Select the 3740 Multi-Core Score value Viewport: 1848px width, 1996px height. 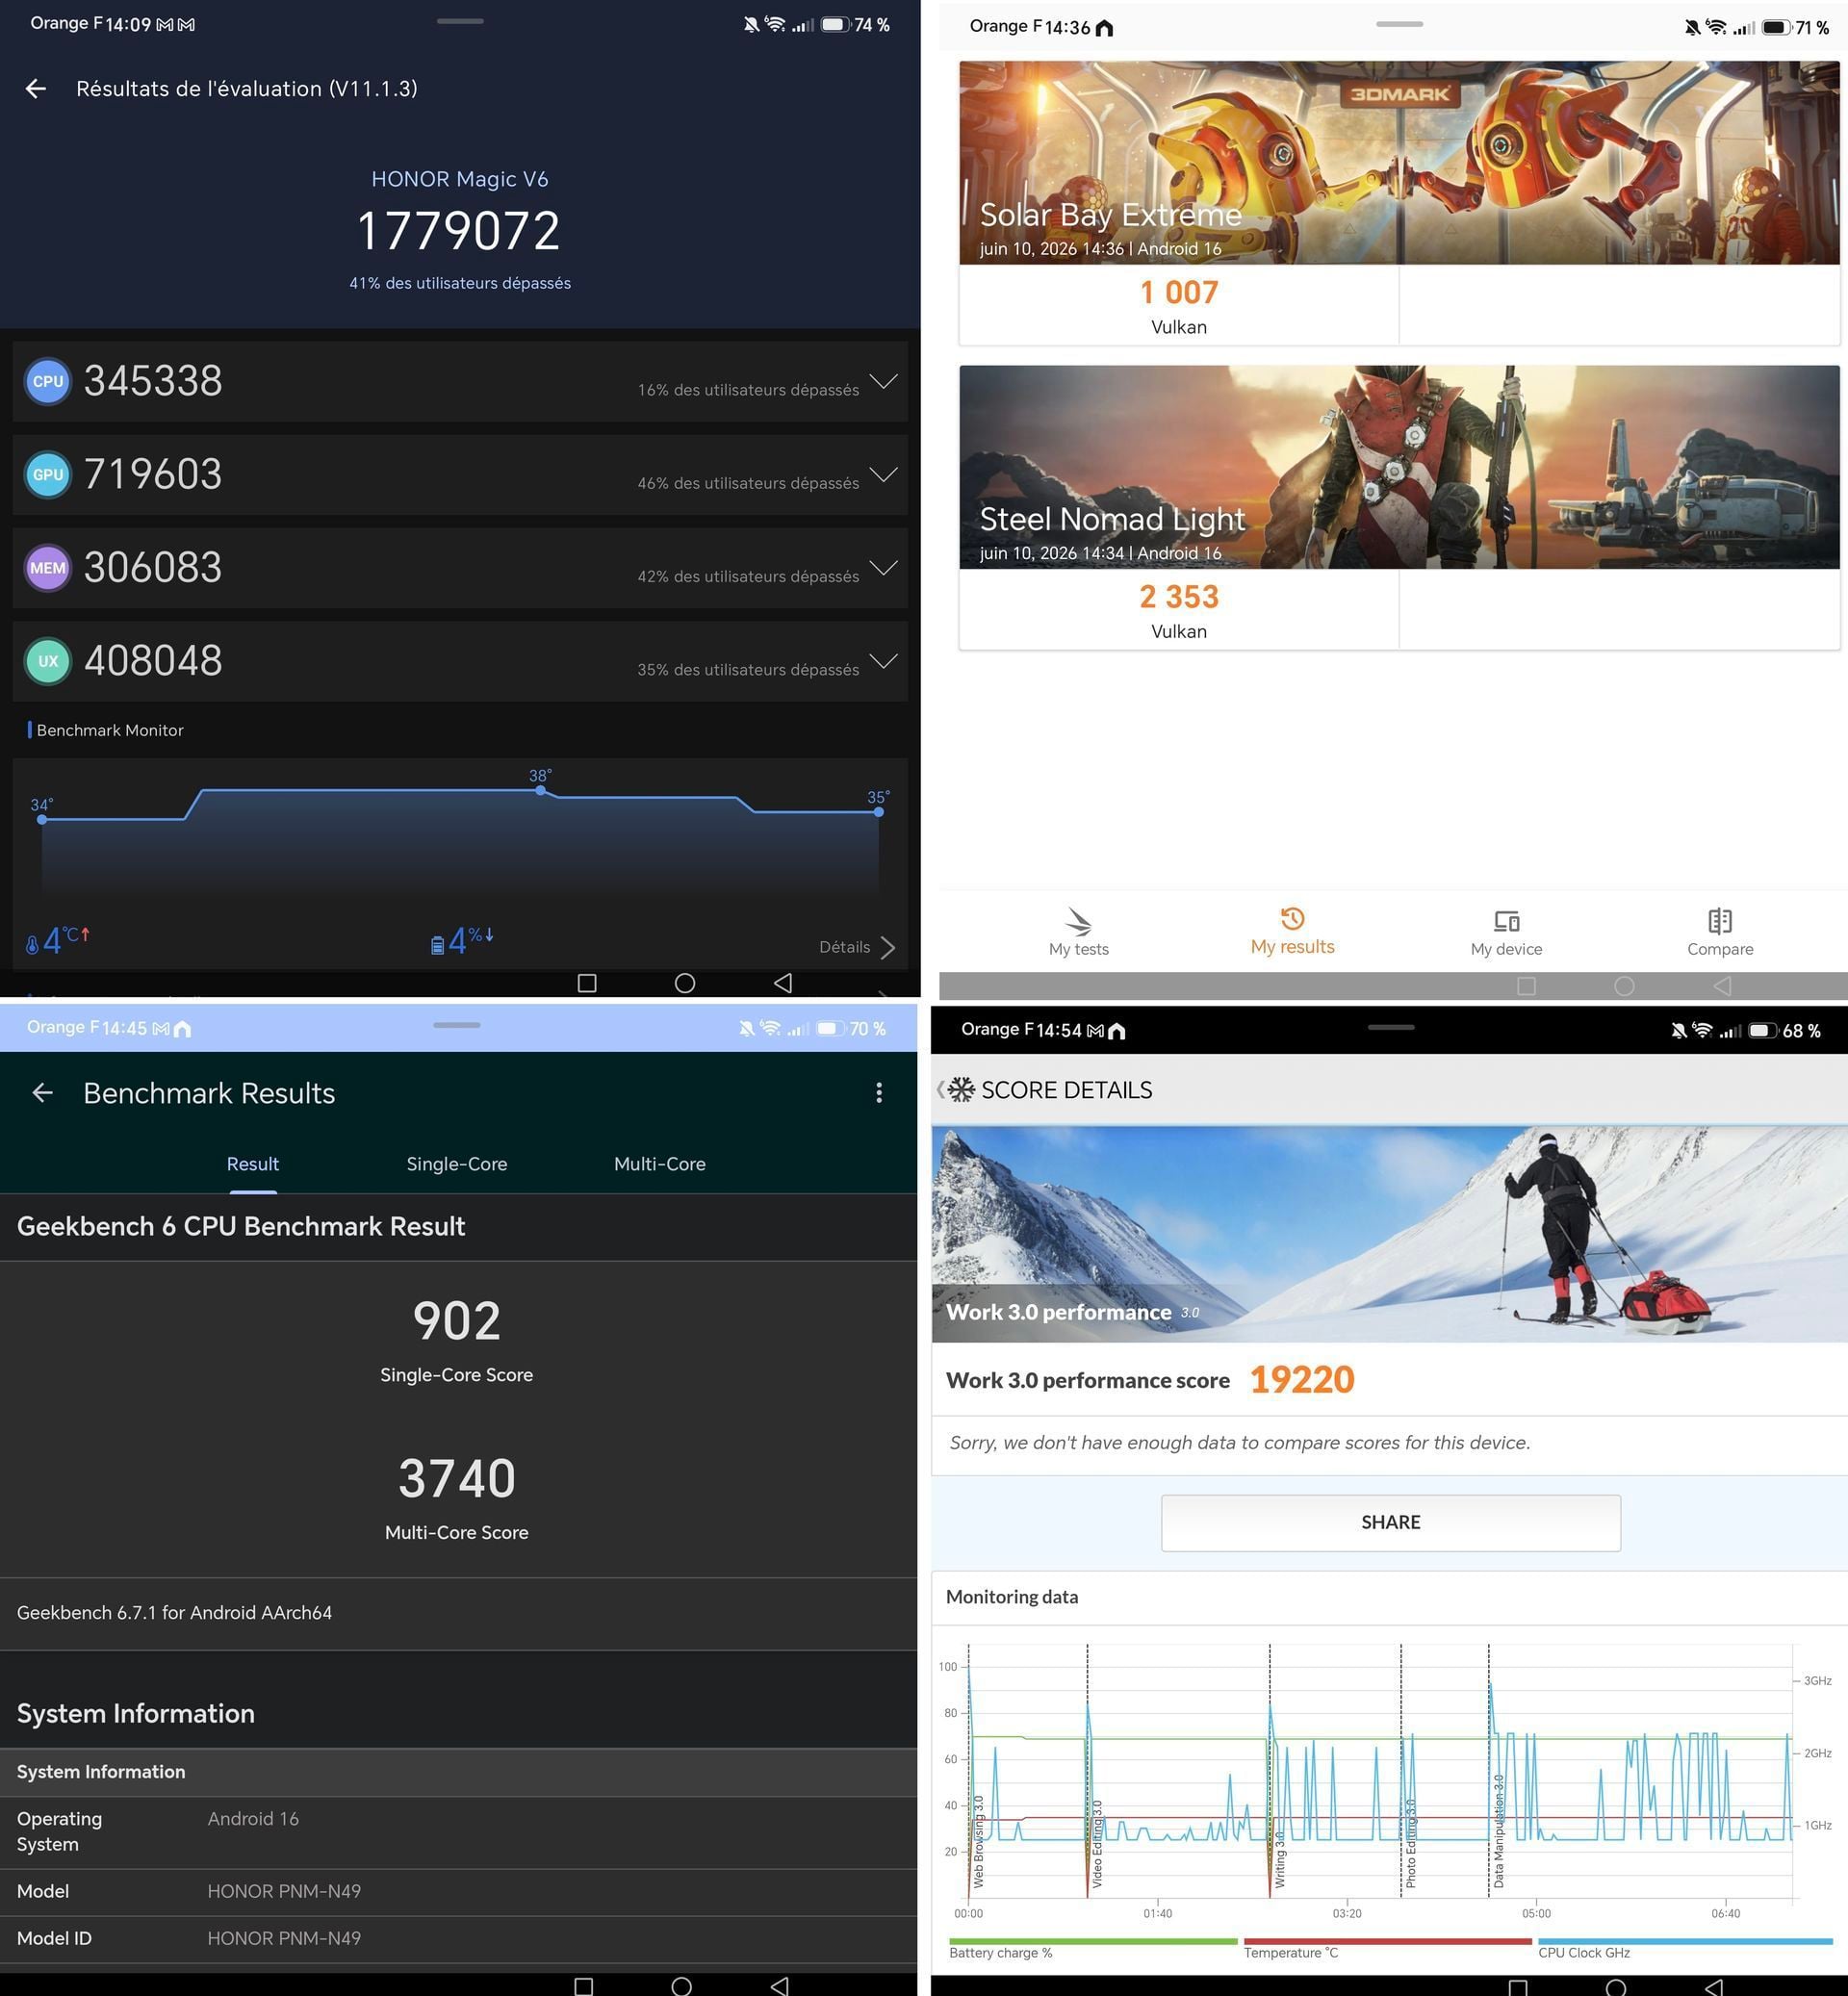click(x=457, y=1478)
